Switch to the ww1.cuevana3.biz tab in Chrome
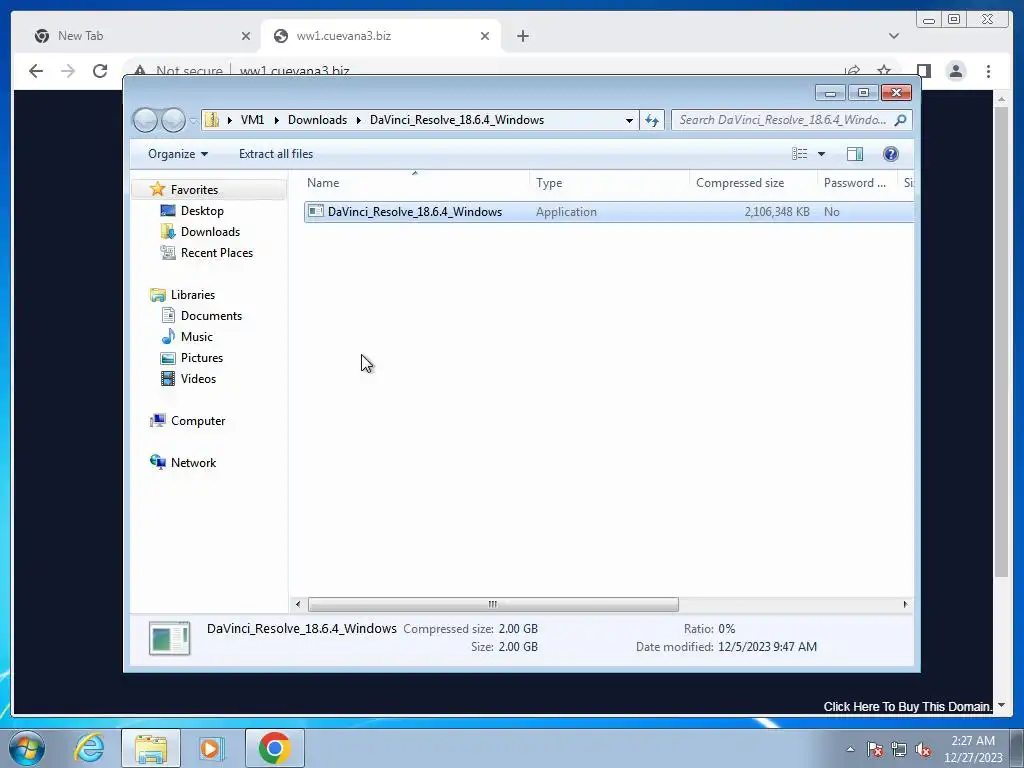1024x768 pixels. (381, 36)
